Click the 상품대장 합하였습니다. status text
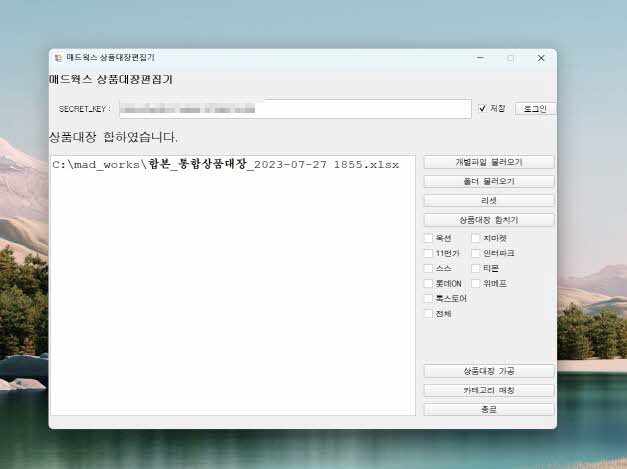 click(x=113, y=137)
